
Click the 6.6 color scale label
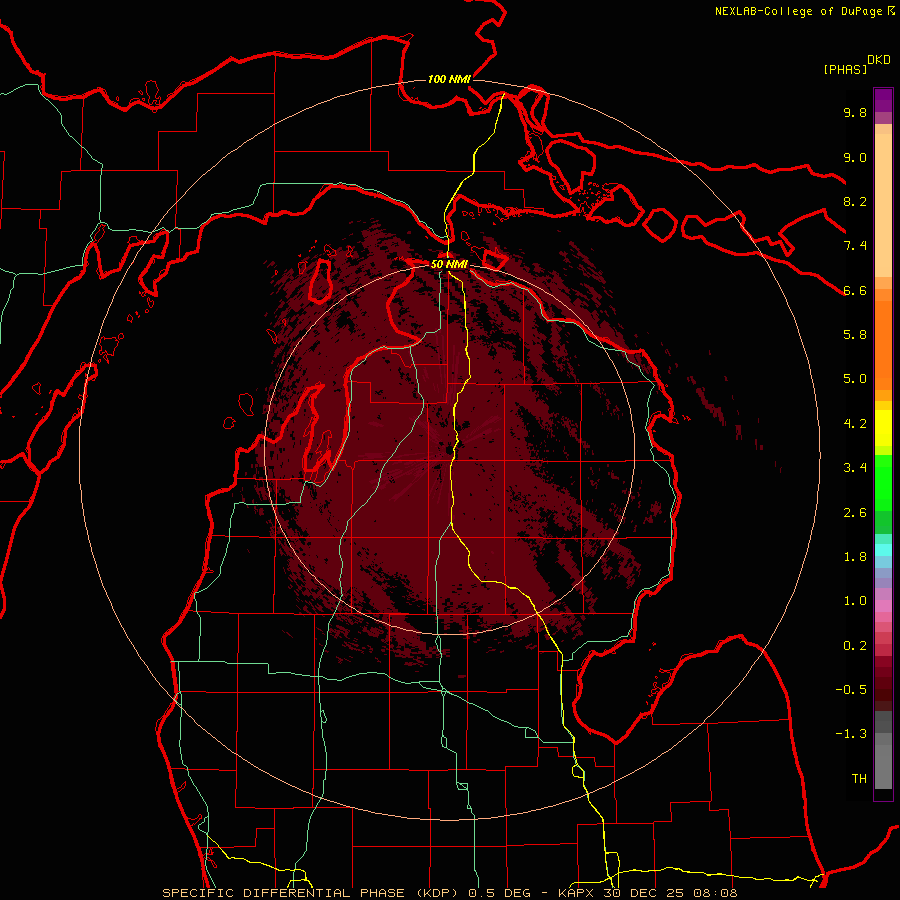[855, 290]
